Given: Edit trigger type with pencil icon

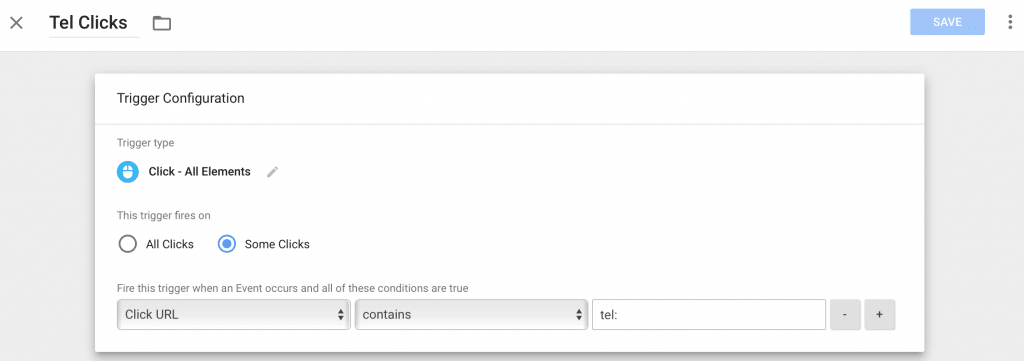Looking at the screenshot, I should pos(272,172).
